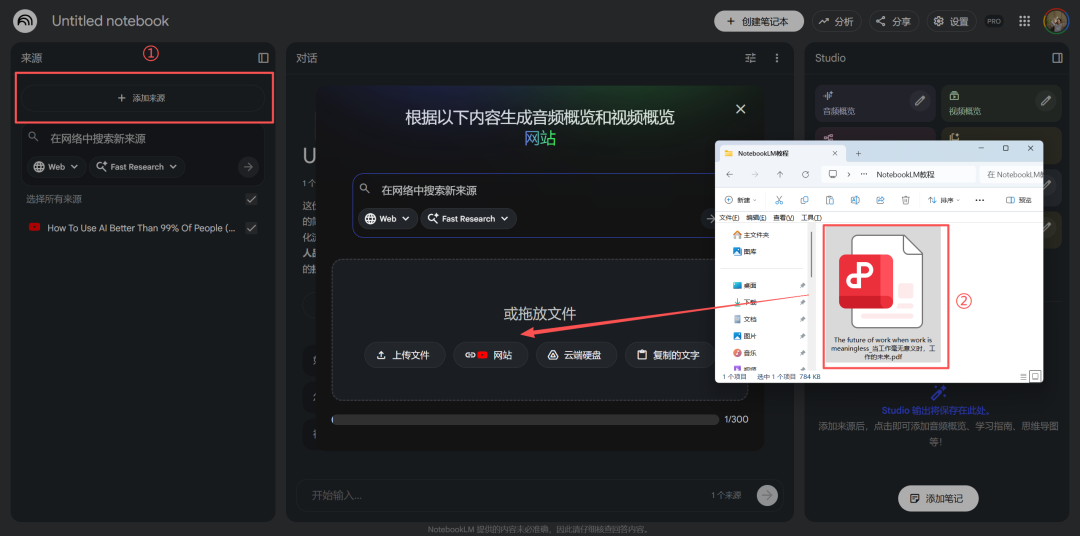Viewport: 1080px width, 536px height.
Task: Open 图库 in Explorer sidebar
Action: (x=746, y=251)
